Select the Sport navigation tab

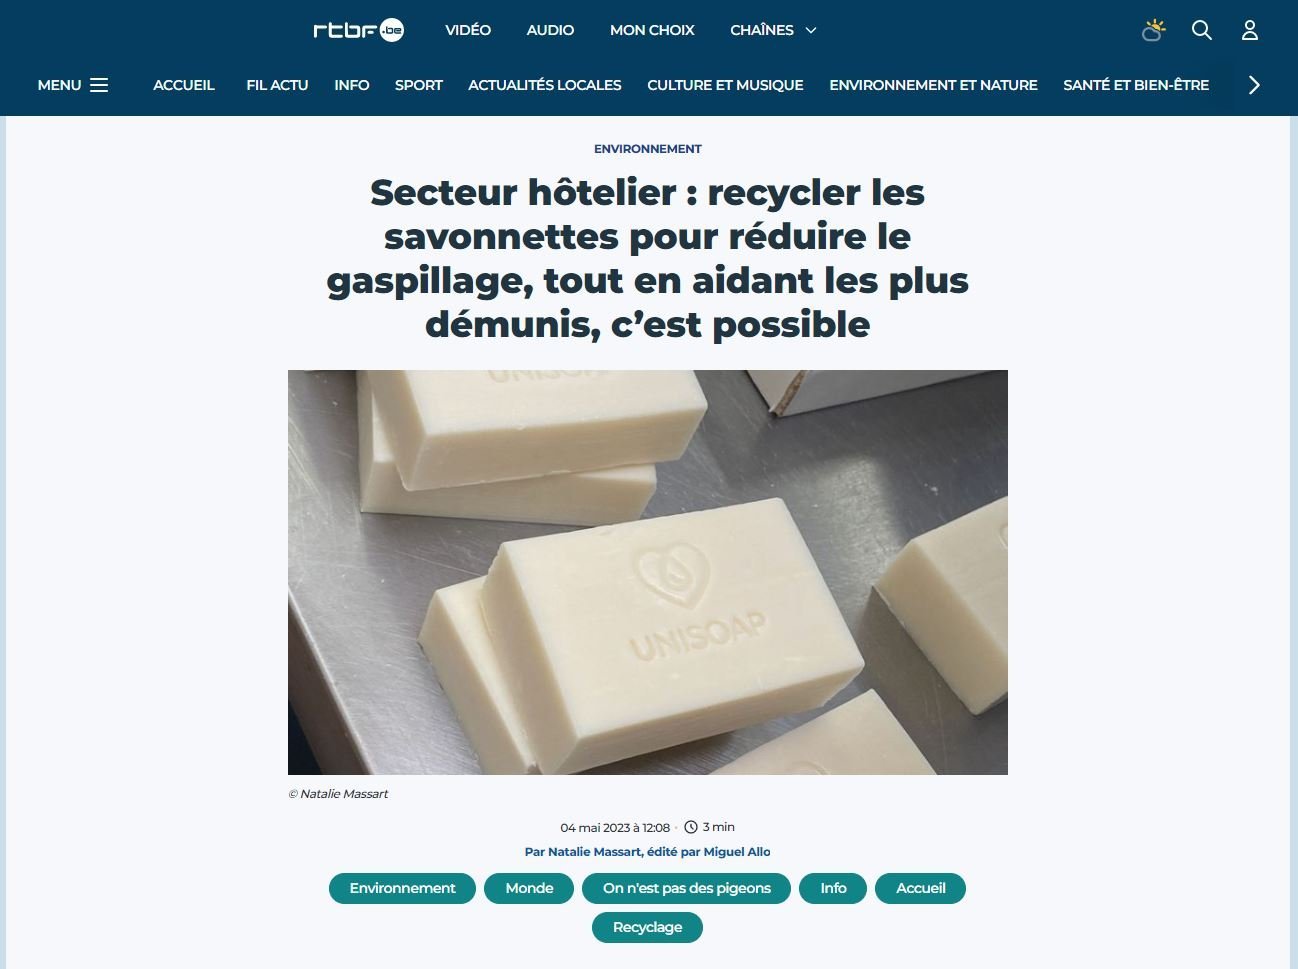(x=418, y=85)
